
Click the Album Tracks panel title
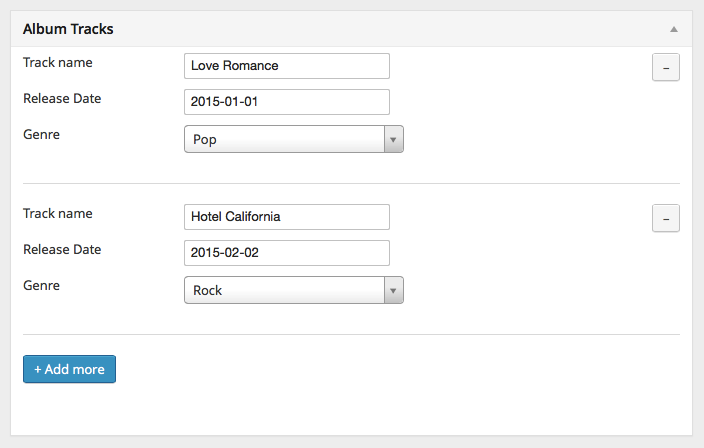pyautogui.click(x=68, y=30)
